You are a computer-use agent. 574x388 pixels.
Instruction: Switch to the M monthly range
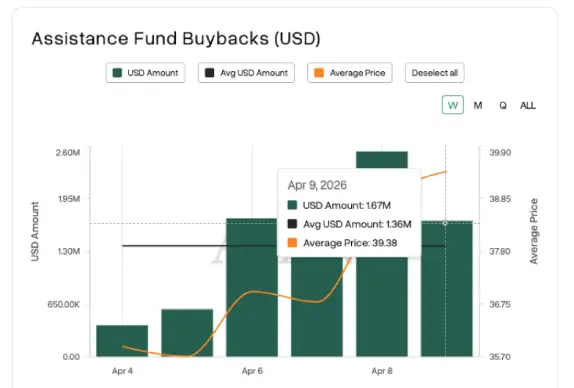[x=478, y=105]
